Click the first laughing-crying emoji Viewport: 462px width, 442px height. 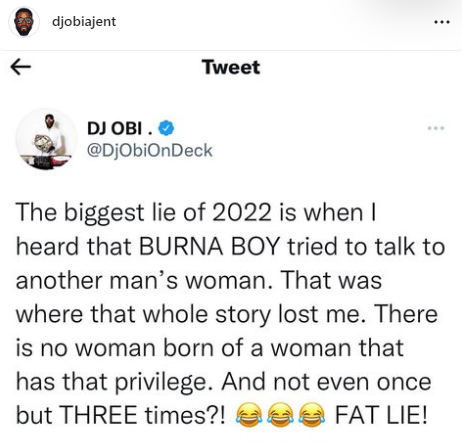(248, 415)
